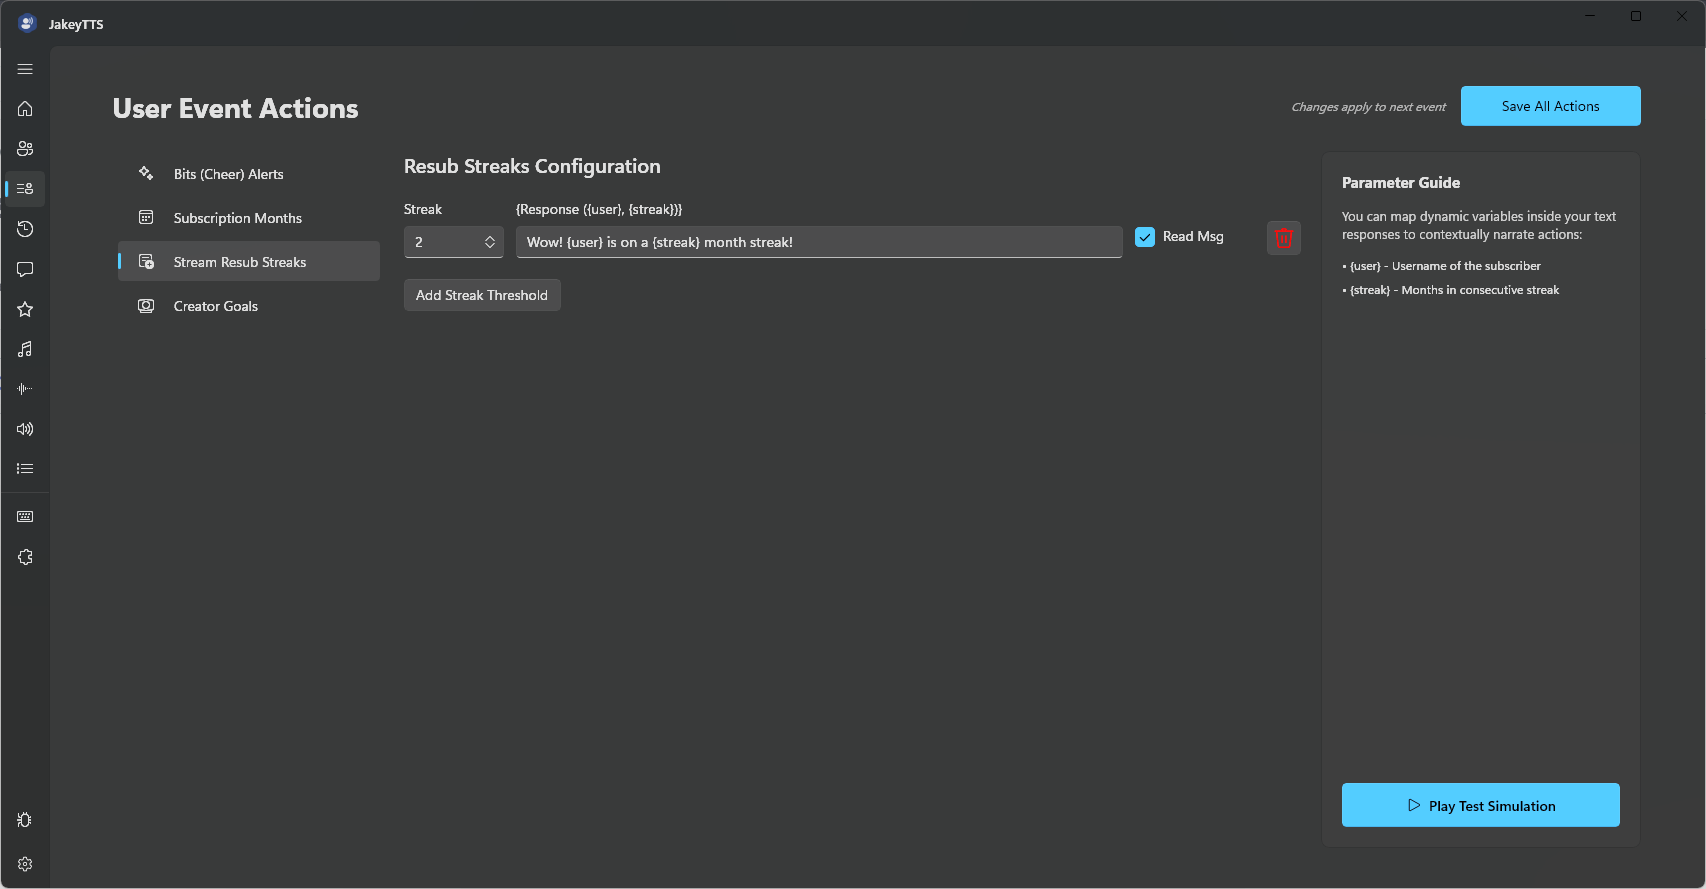
Task: Open the hamburger navigation menu
Action: click(x=25, y=69)
